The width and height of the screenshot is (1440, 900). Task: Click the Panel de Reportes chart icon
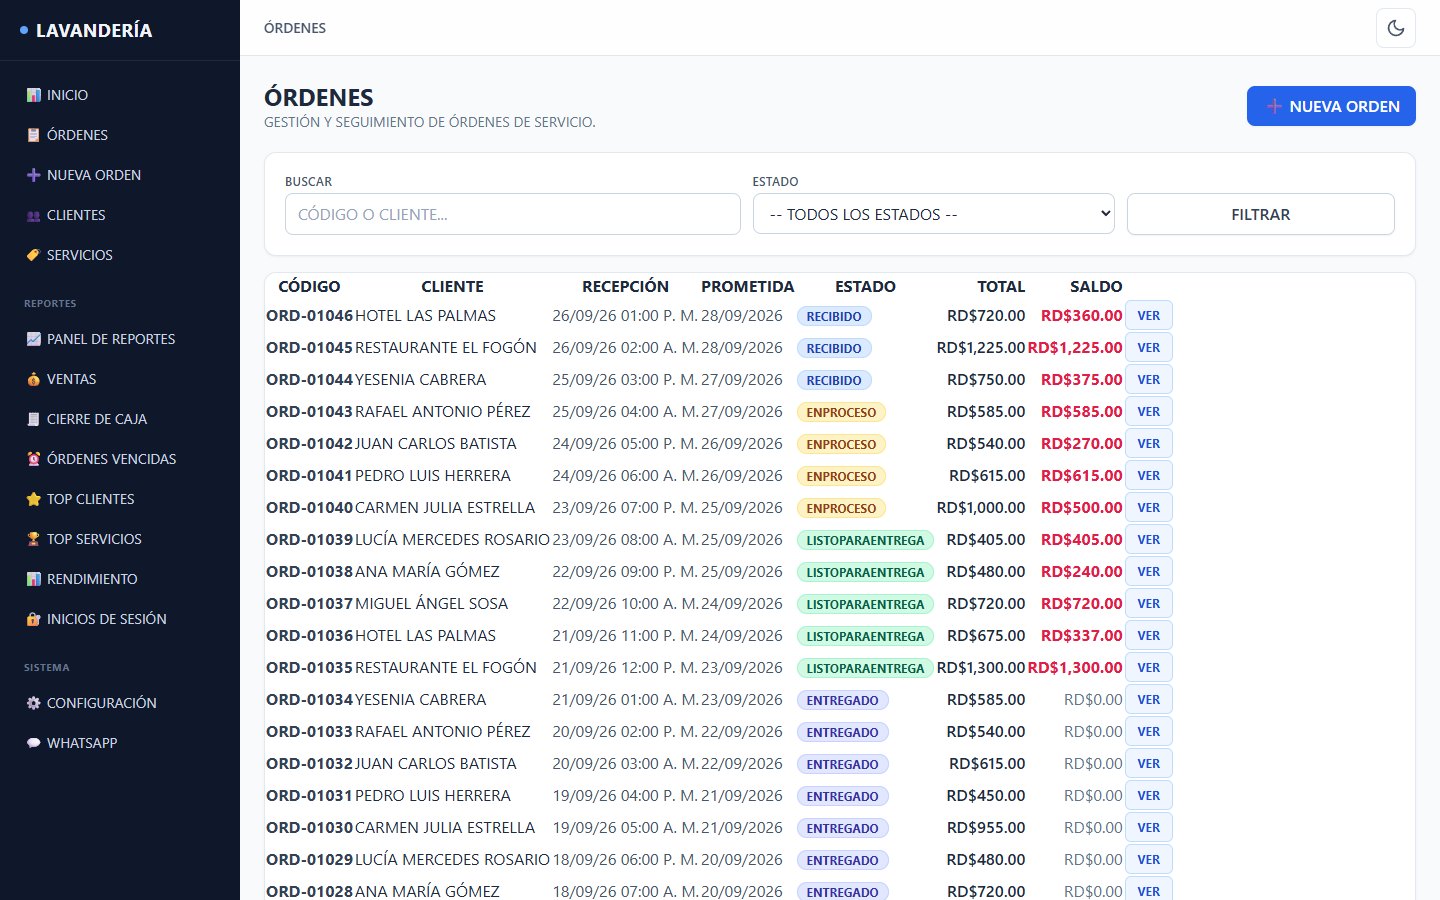[34, 339]
